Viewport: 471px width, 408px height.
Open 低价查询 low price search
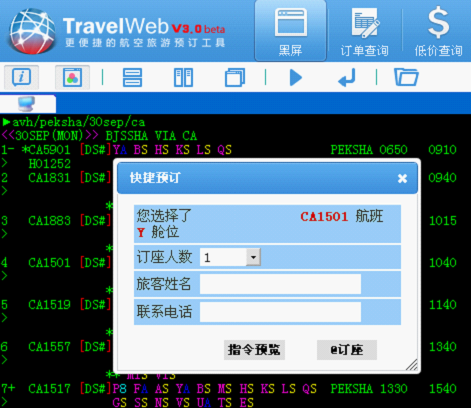[438, 31]
